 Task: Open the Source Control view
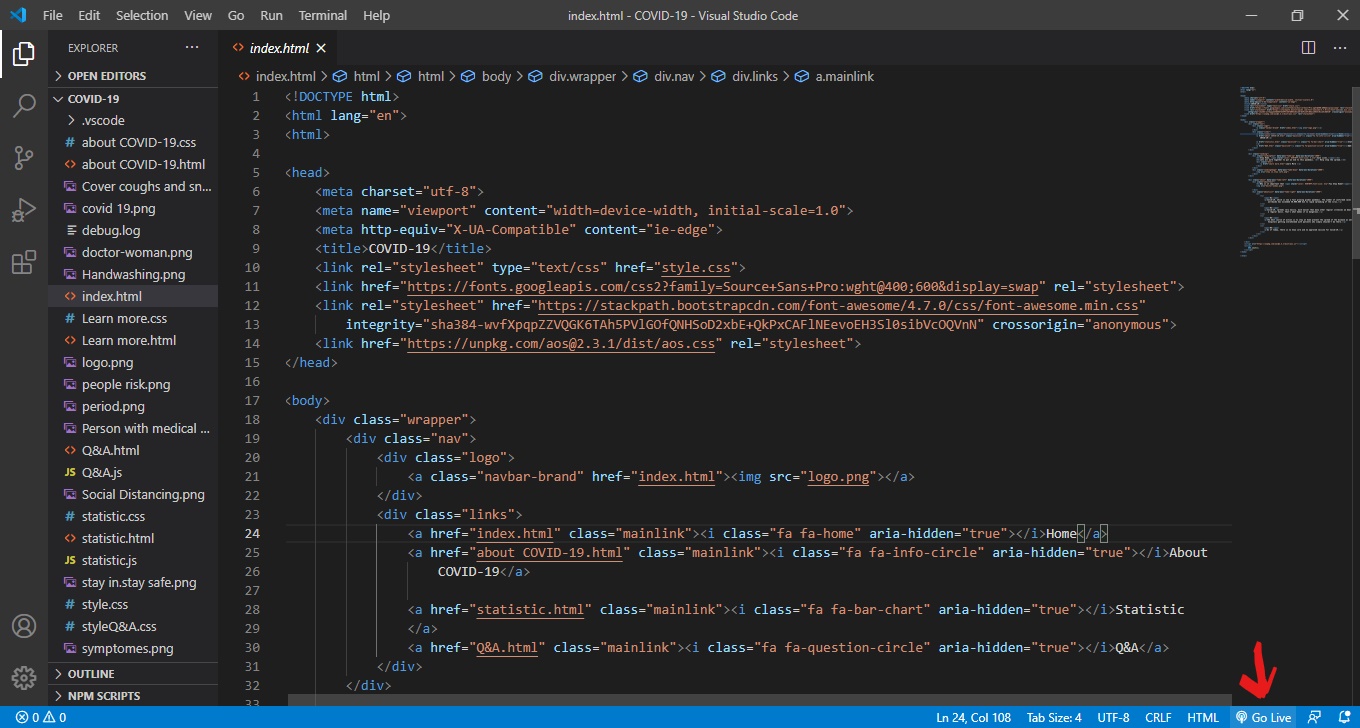pos(22,157)
